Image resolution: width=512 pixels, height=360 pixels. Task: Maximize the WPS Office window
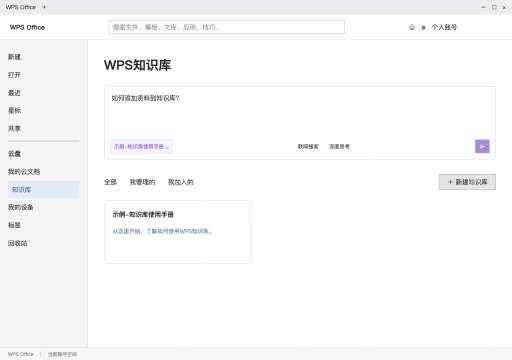494,7
